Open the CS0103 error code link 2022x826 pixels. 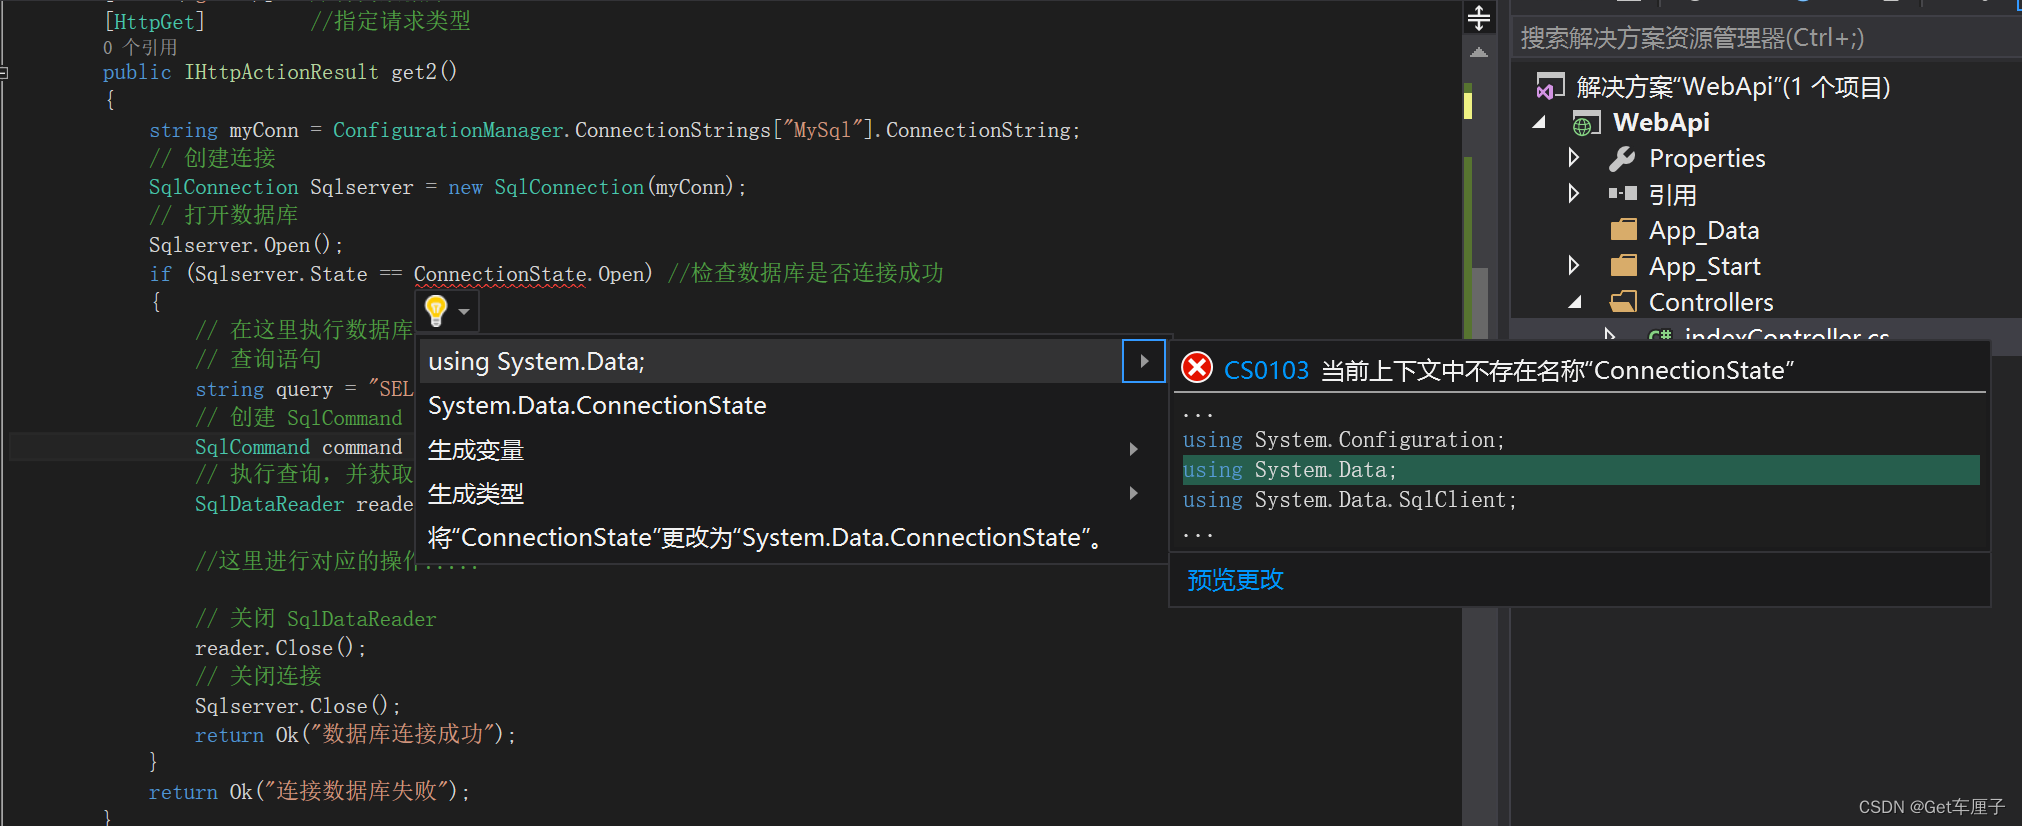coord(1266,371)
